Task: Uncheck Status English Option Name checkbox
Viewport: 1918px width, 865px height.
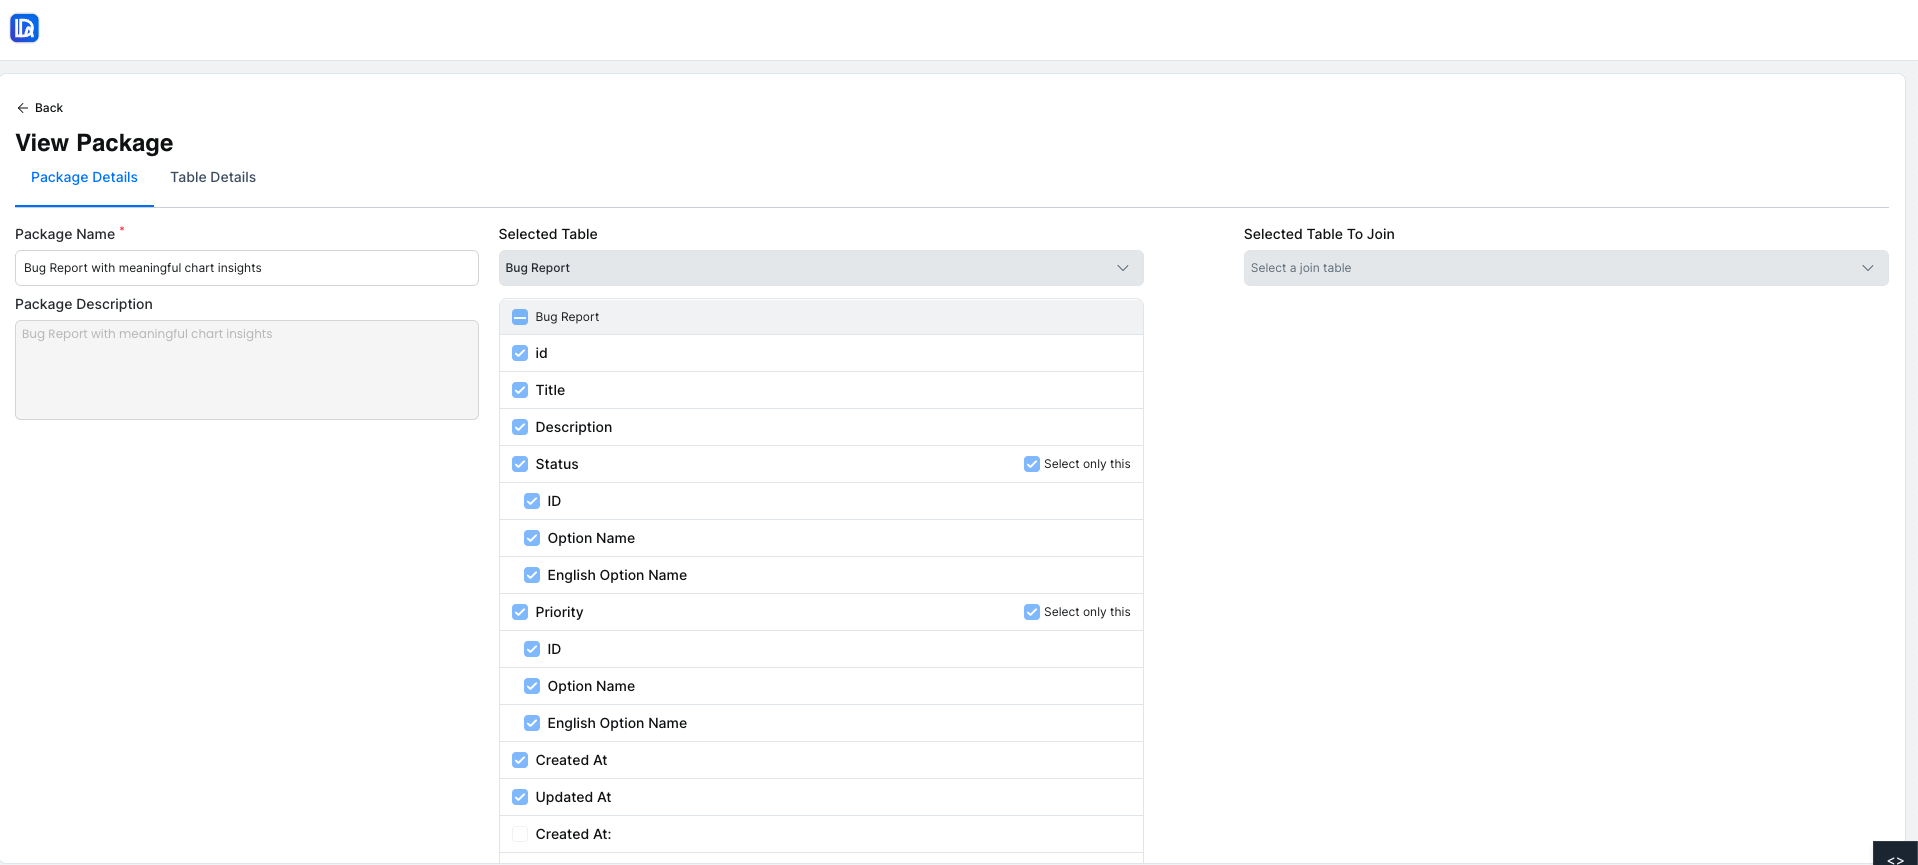Action: point(532,575)
